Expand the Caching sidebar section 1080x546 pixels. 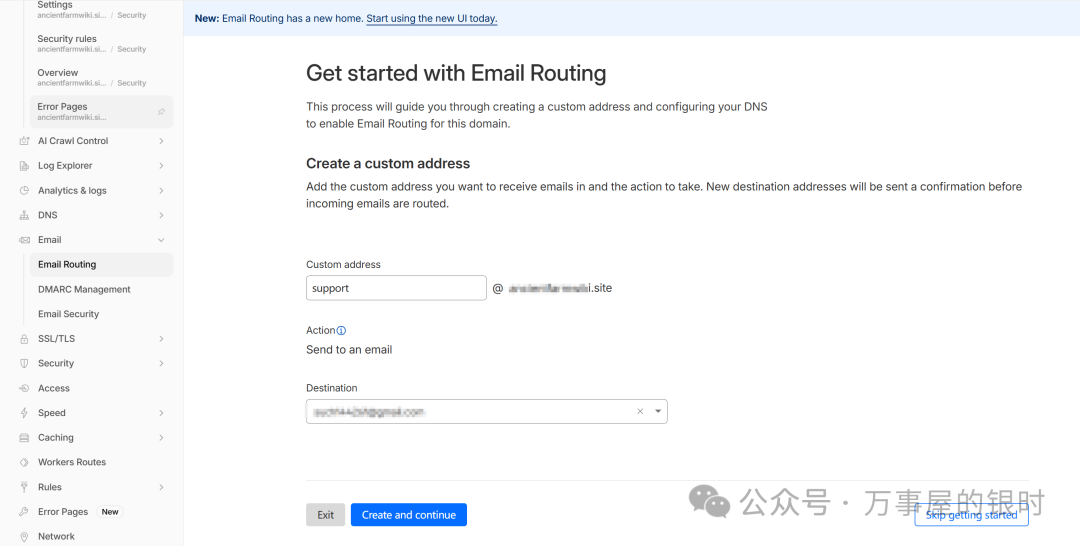coord(161,438)
